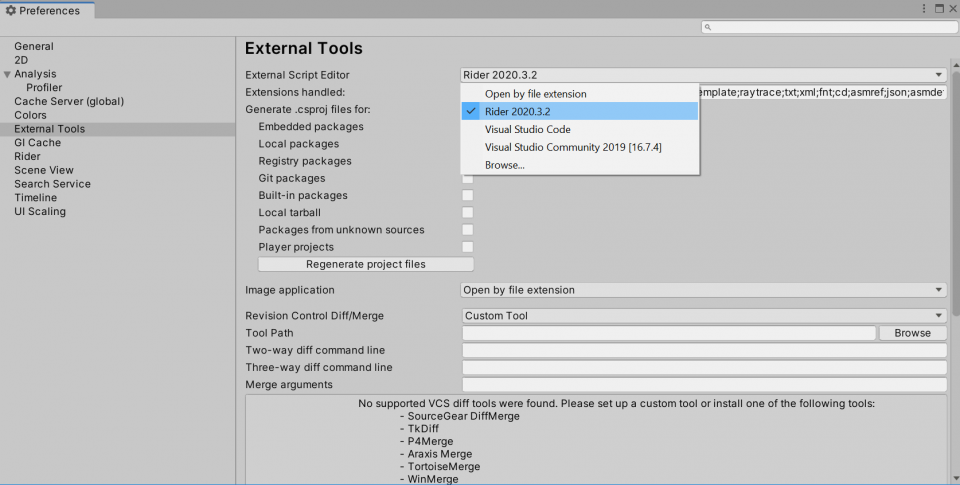This screenshot has width=960, height=485.
Task: Click 'SourceGear DiffMerge' text
Action: point(463,416)
